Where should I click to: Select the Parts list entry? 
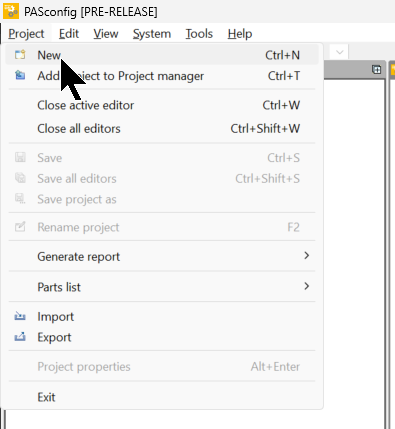coord(162,287)
